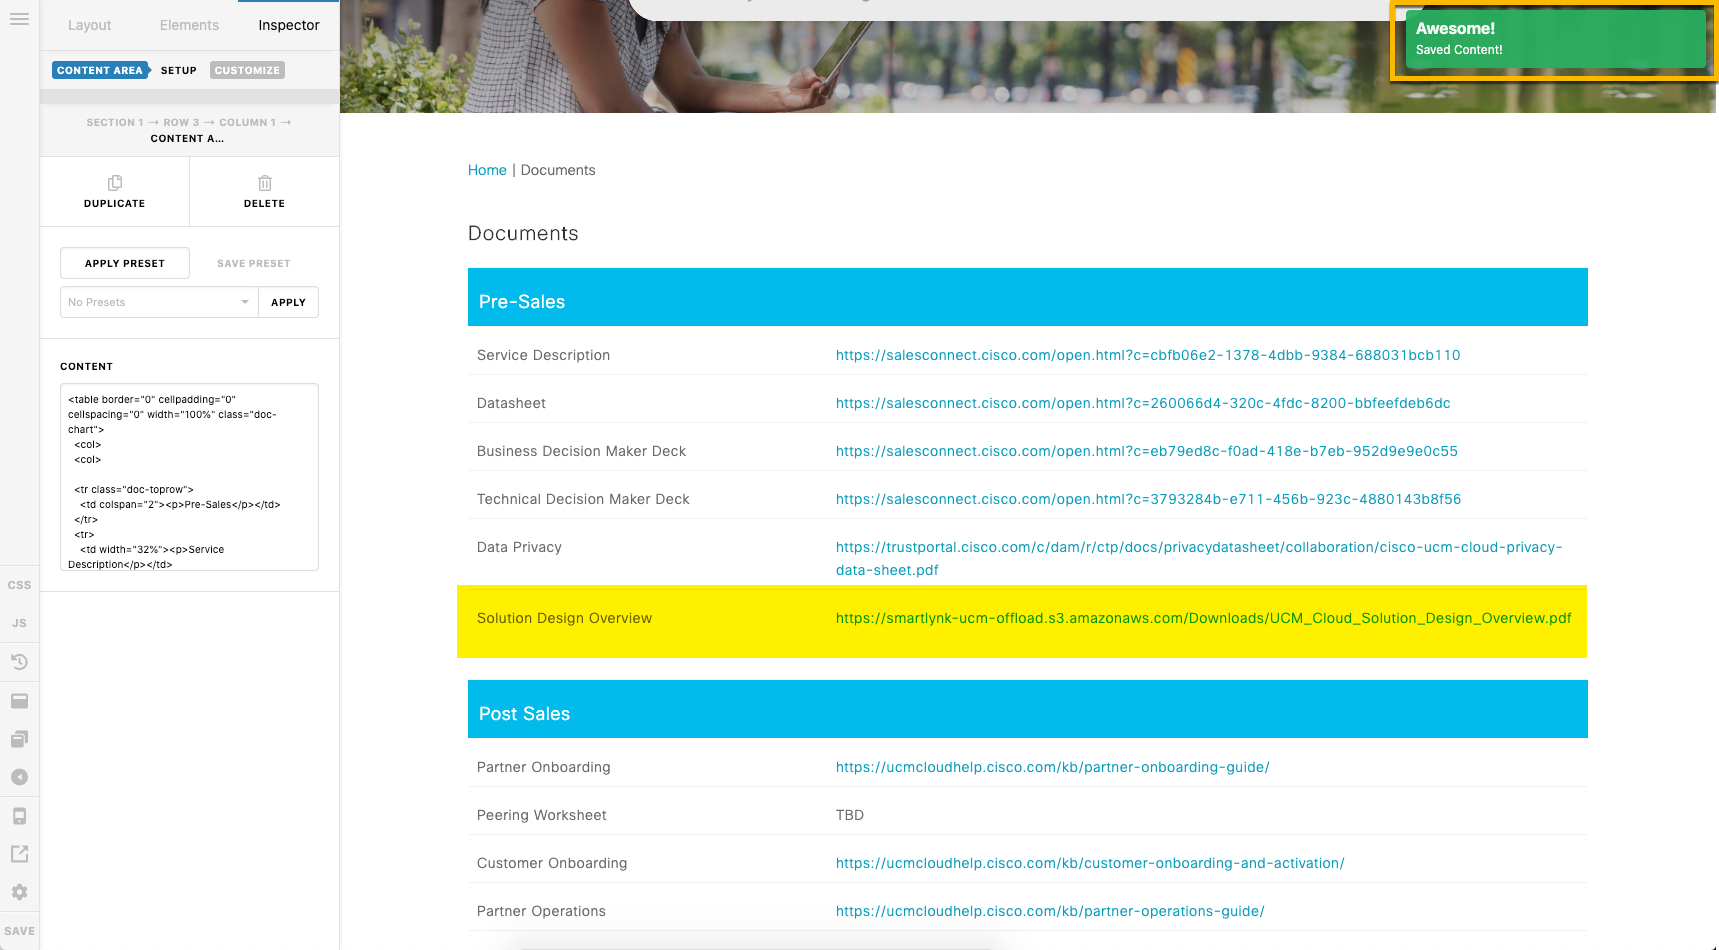Open the No Presets dropdown
The height and width of the screenshot is (950, 1719).
[x=159, y=302]
